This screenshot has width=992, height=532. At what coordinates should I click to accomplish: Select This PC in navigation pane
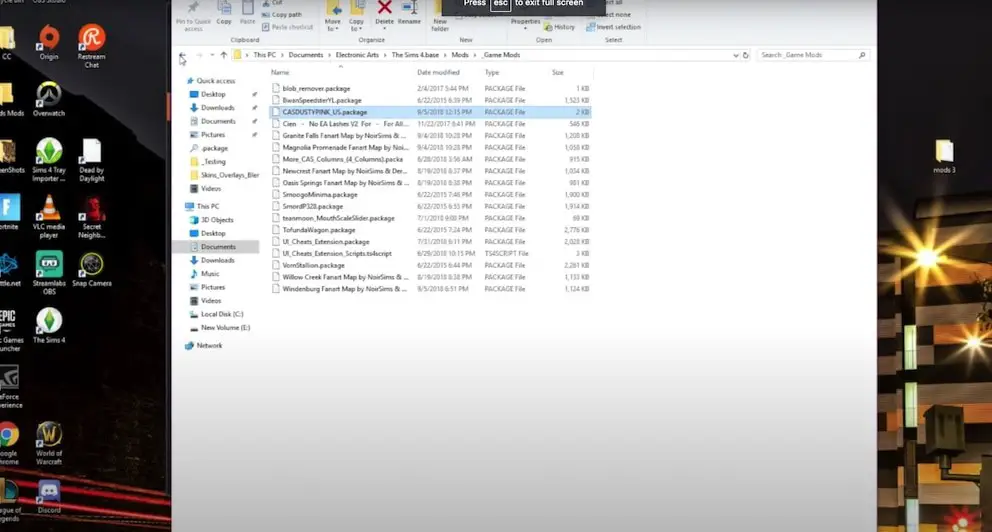tap(208, 206)
